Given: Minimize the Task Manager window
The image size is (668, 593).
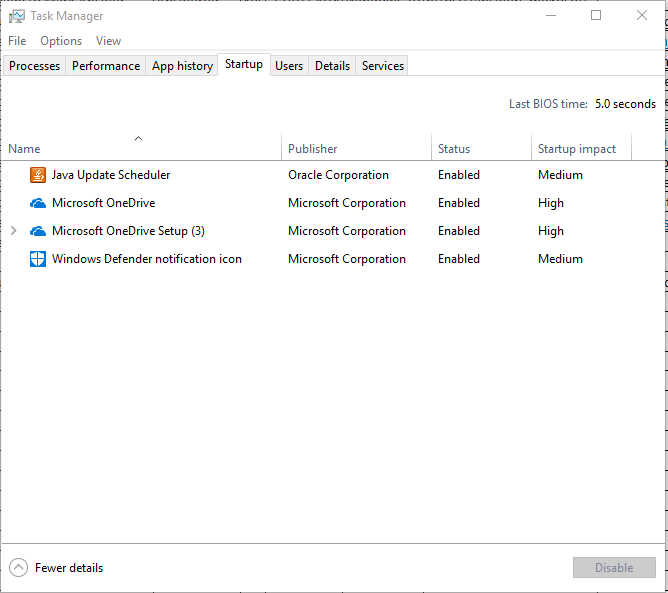Looking at the screenshot, I should point(551,16).
